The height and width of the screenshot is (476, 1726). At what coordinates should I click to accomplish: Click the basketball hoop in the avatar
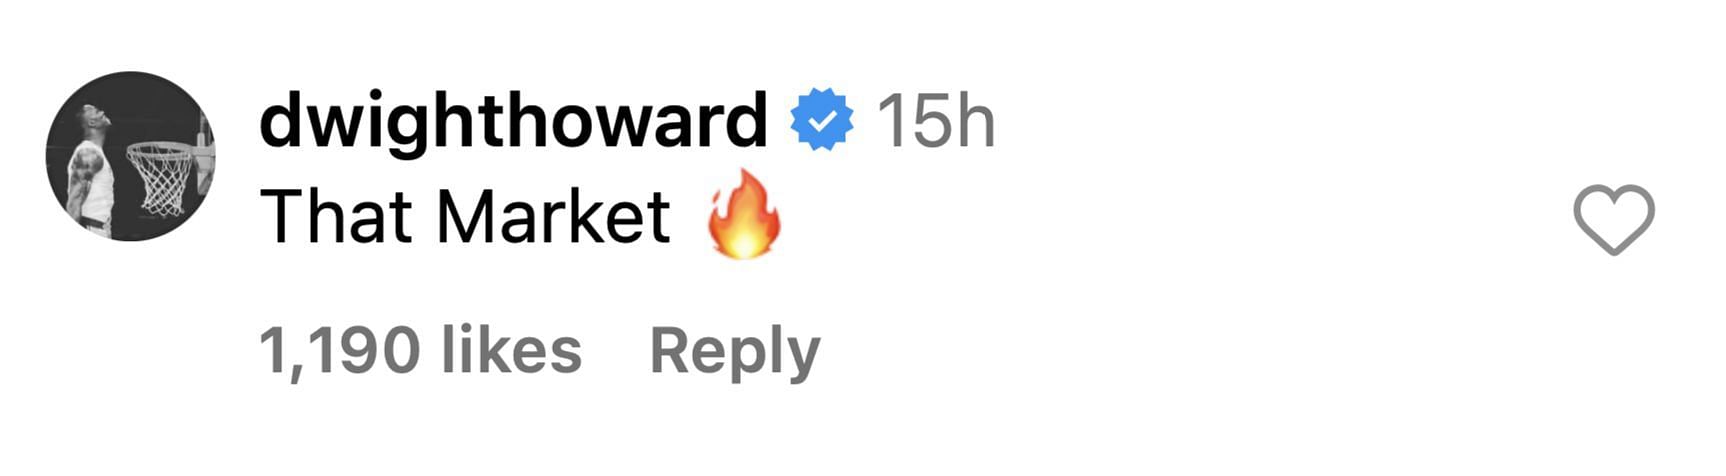pyautogui.click(x=162, y=177)
